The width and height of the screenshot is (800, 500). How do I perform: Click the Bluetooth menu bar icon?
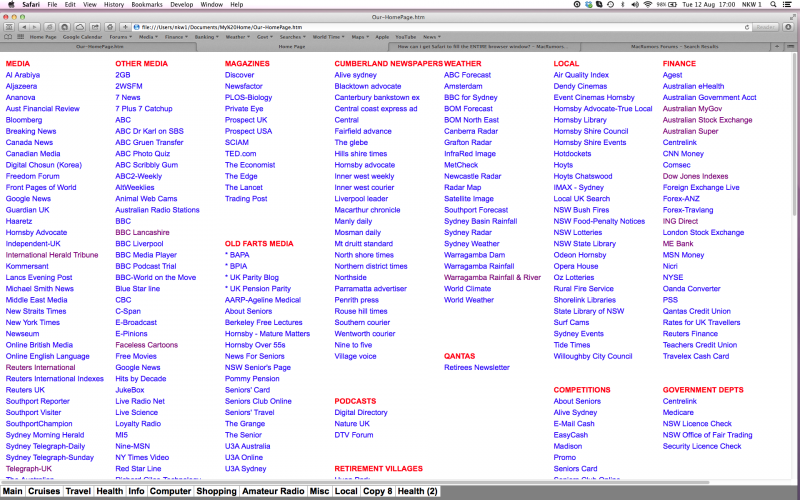pos(622,5)
